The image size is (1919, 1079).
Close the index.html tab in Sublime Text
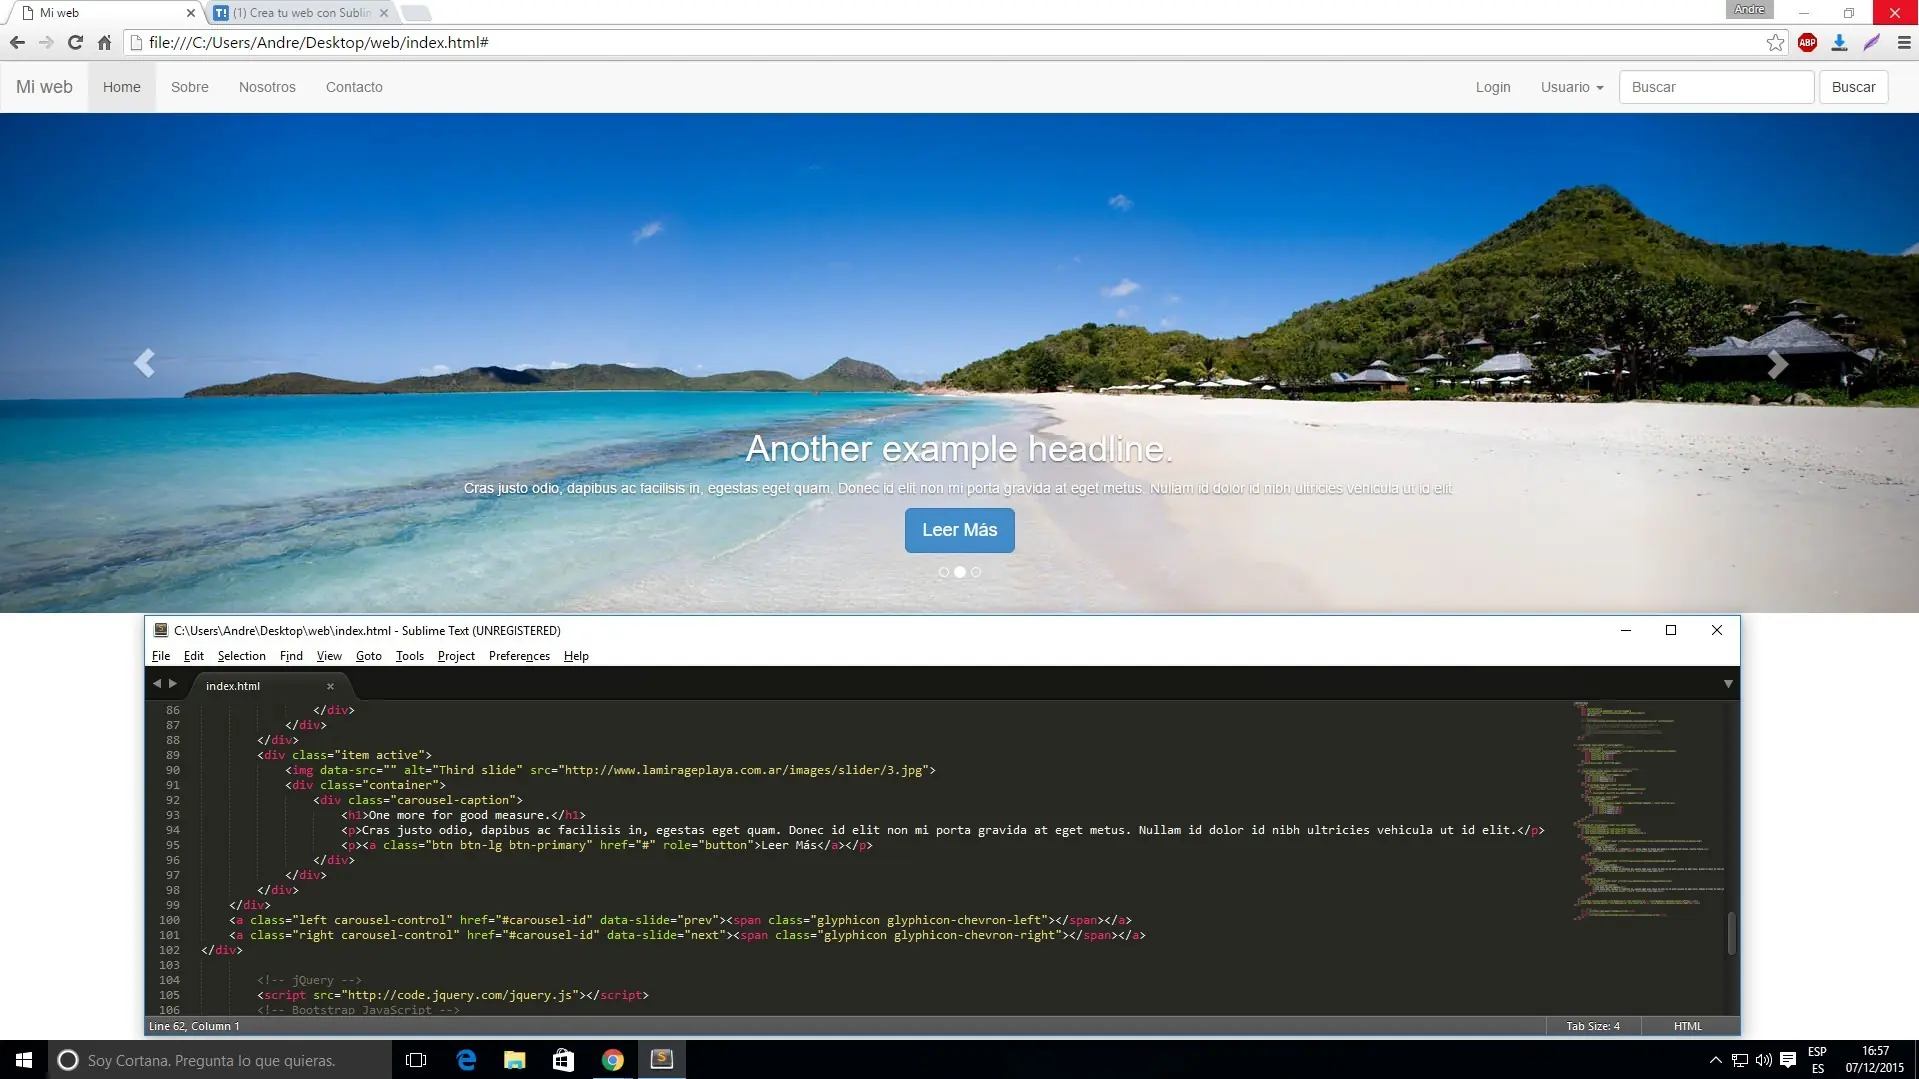(330, 686)
